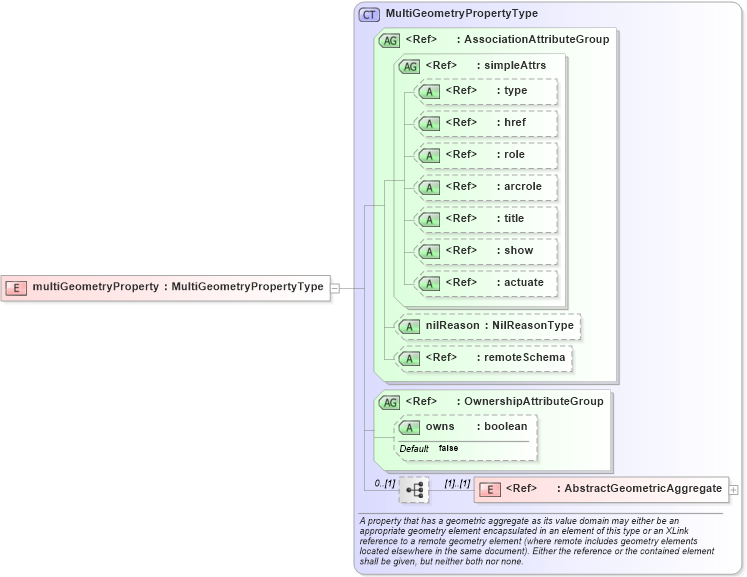Screen dimensions: 747x577
Task: Click the AG icon of AssociationAttributeGroup
Action: coord(389,40)
